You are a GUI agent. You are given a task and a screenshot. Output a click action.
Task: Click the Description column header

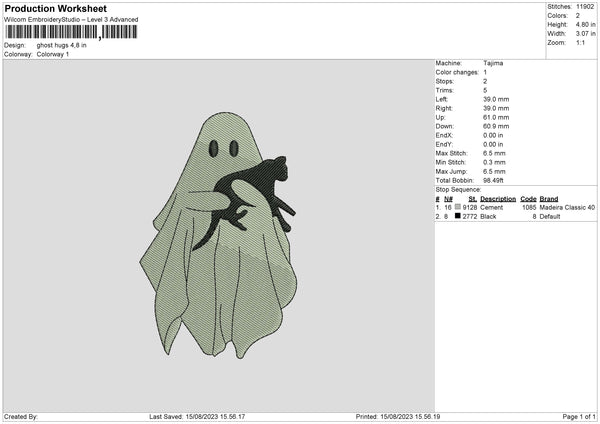click(x=498, y=198)
